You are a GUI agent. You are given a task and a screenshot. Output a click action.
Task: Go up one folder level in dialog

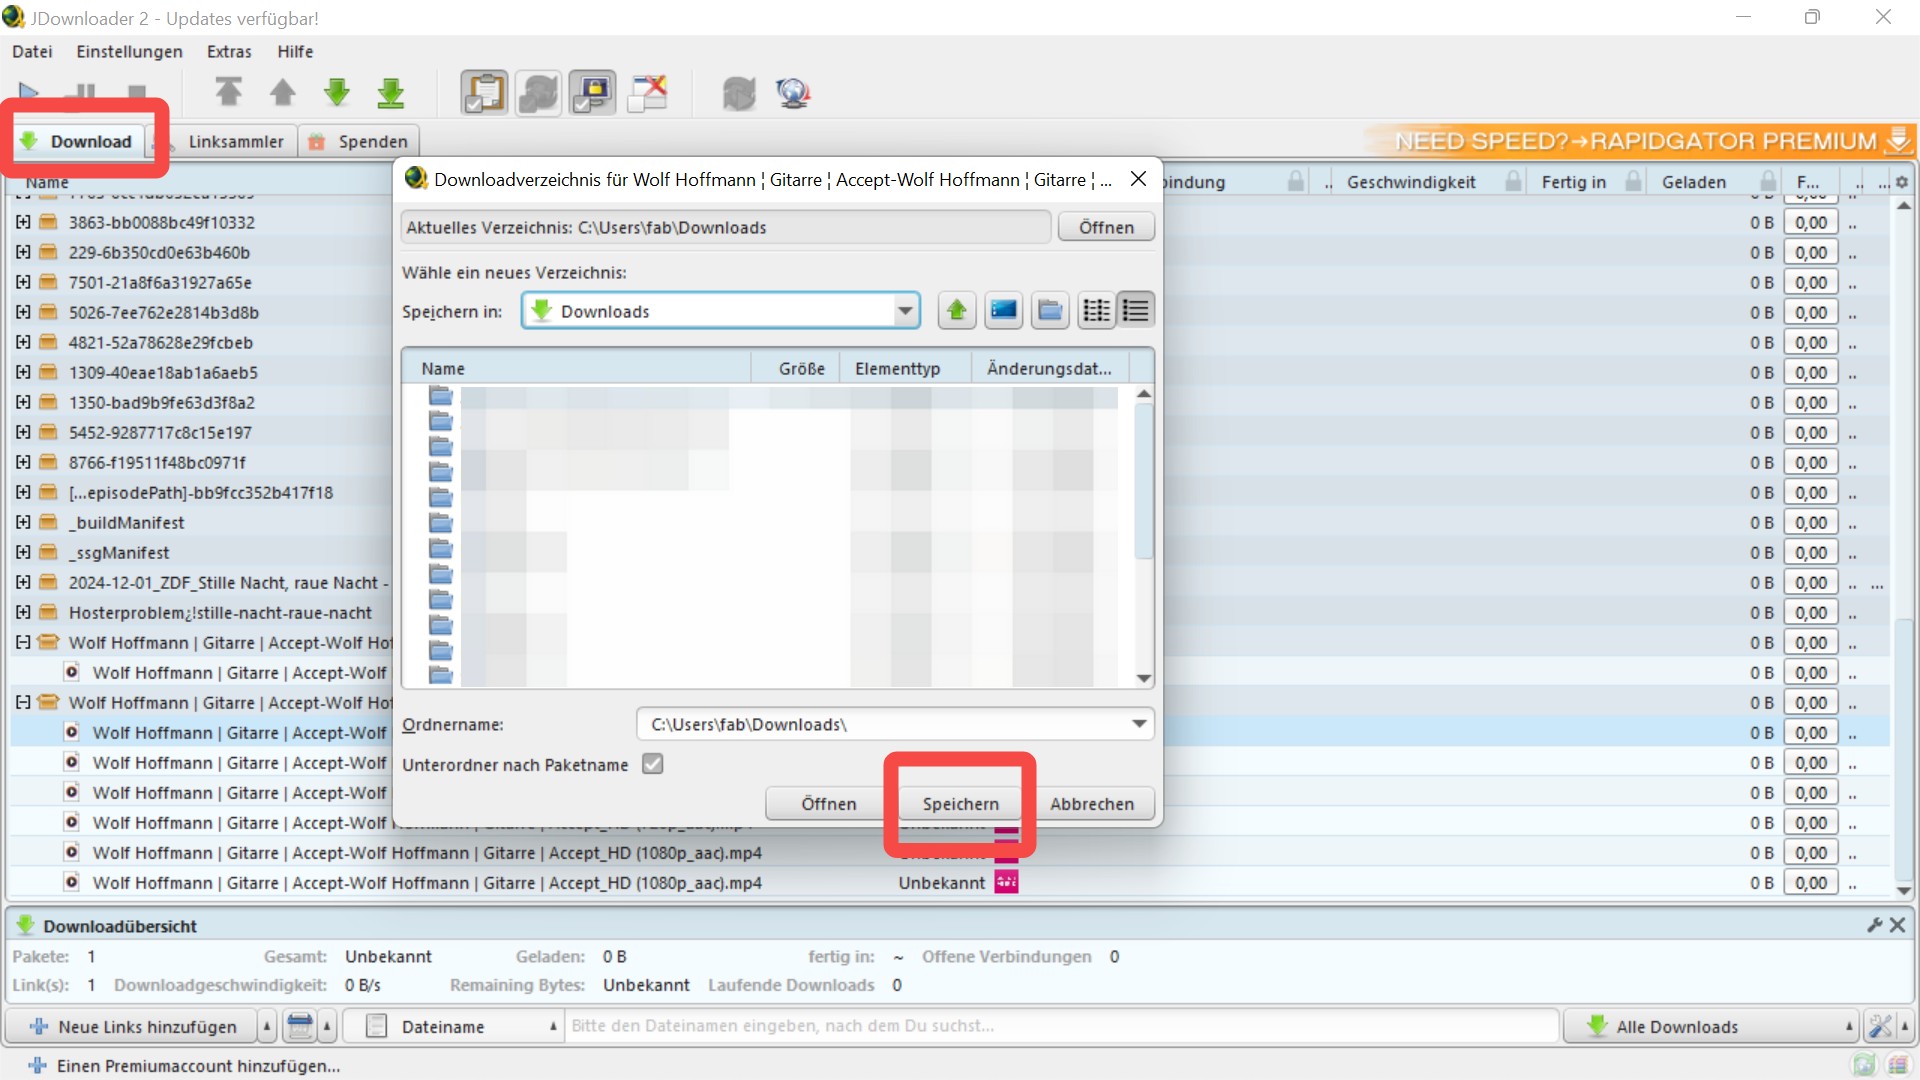[x=957, y=311]
